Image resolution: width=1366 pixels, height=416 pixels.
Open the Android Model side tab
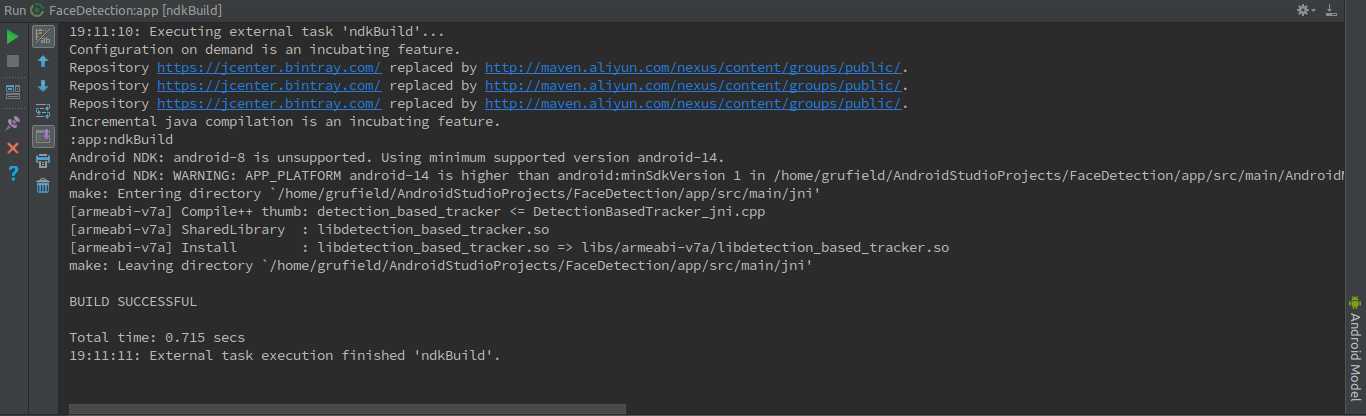pyautogui.click(x=1355, y=349)
